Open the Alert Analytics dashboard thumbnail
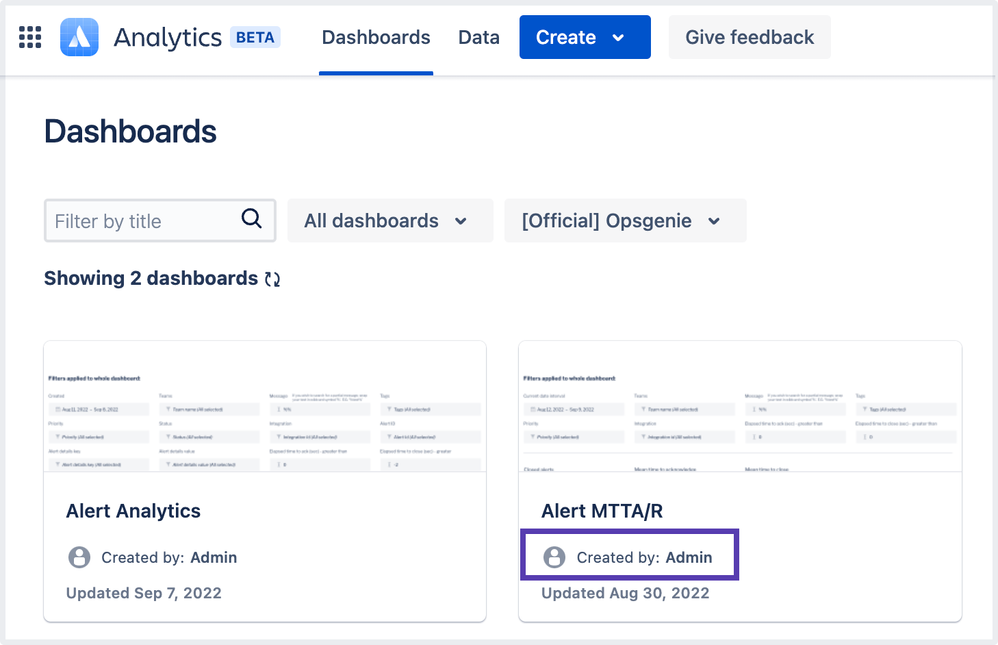The image size is (998, 645). coord(265,406)
